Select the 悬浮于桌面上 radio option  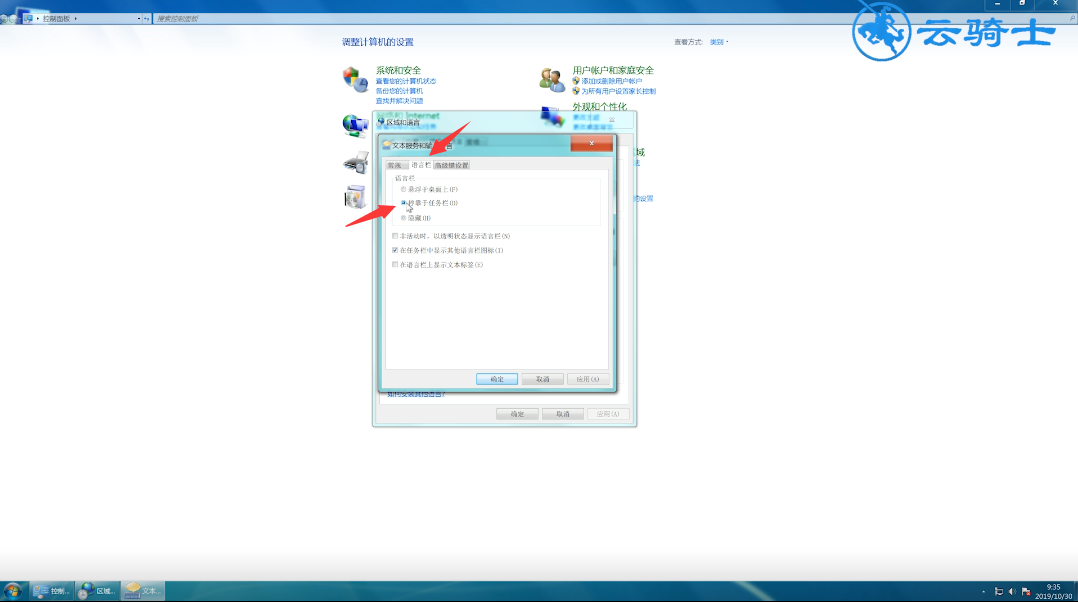404,189
